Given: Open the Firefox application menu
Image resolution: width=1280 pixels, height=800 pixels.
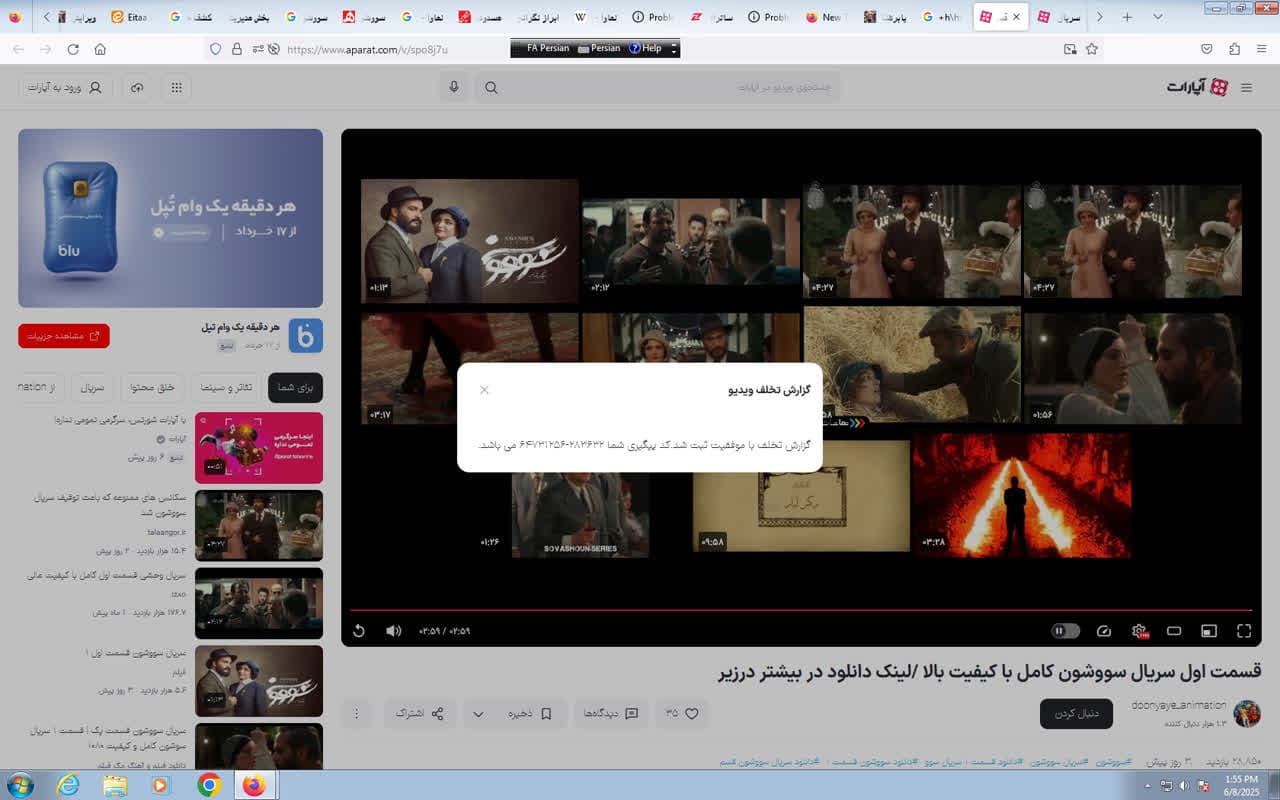Looking at the screenshot, I should 1261,49.
